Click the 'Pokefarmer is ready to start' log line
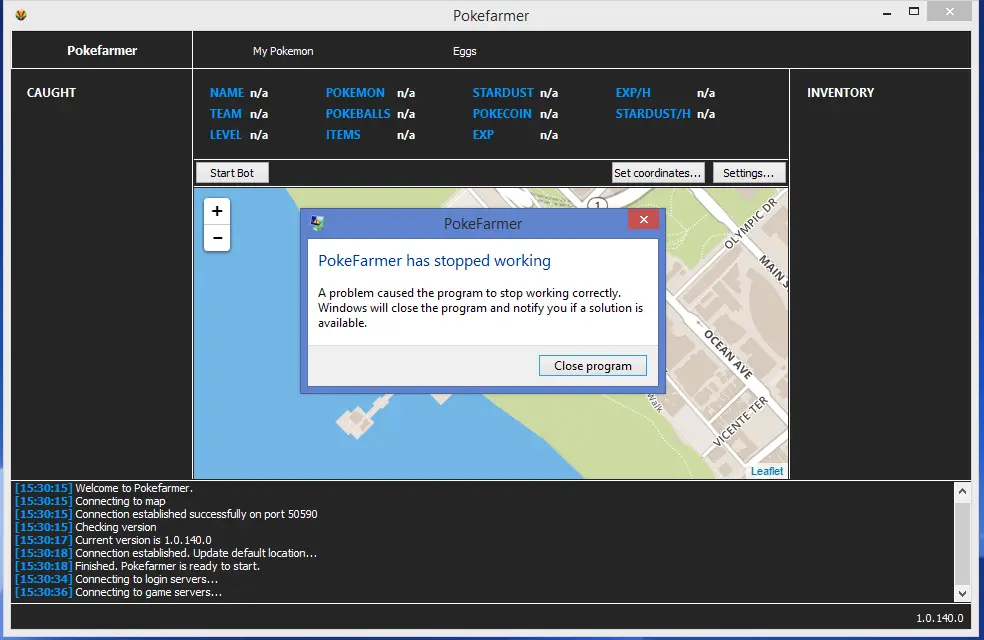984x640 pixels. tap(137, 566)
